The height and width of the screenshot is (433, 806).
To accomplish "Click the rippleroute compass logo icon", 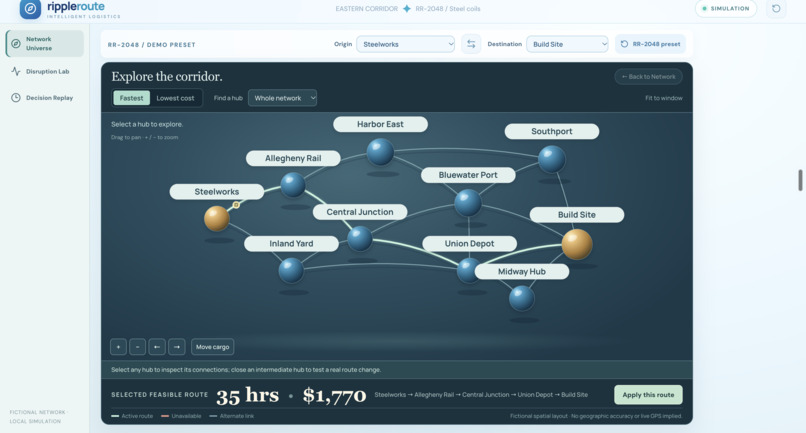I will 30,9.
